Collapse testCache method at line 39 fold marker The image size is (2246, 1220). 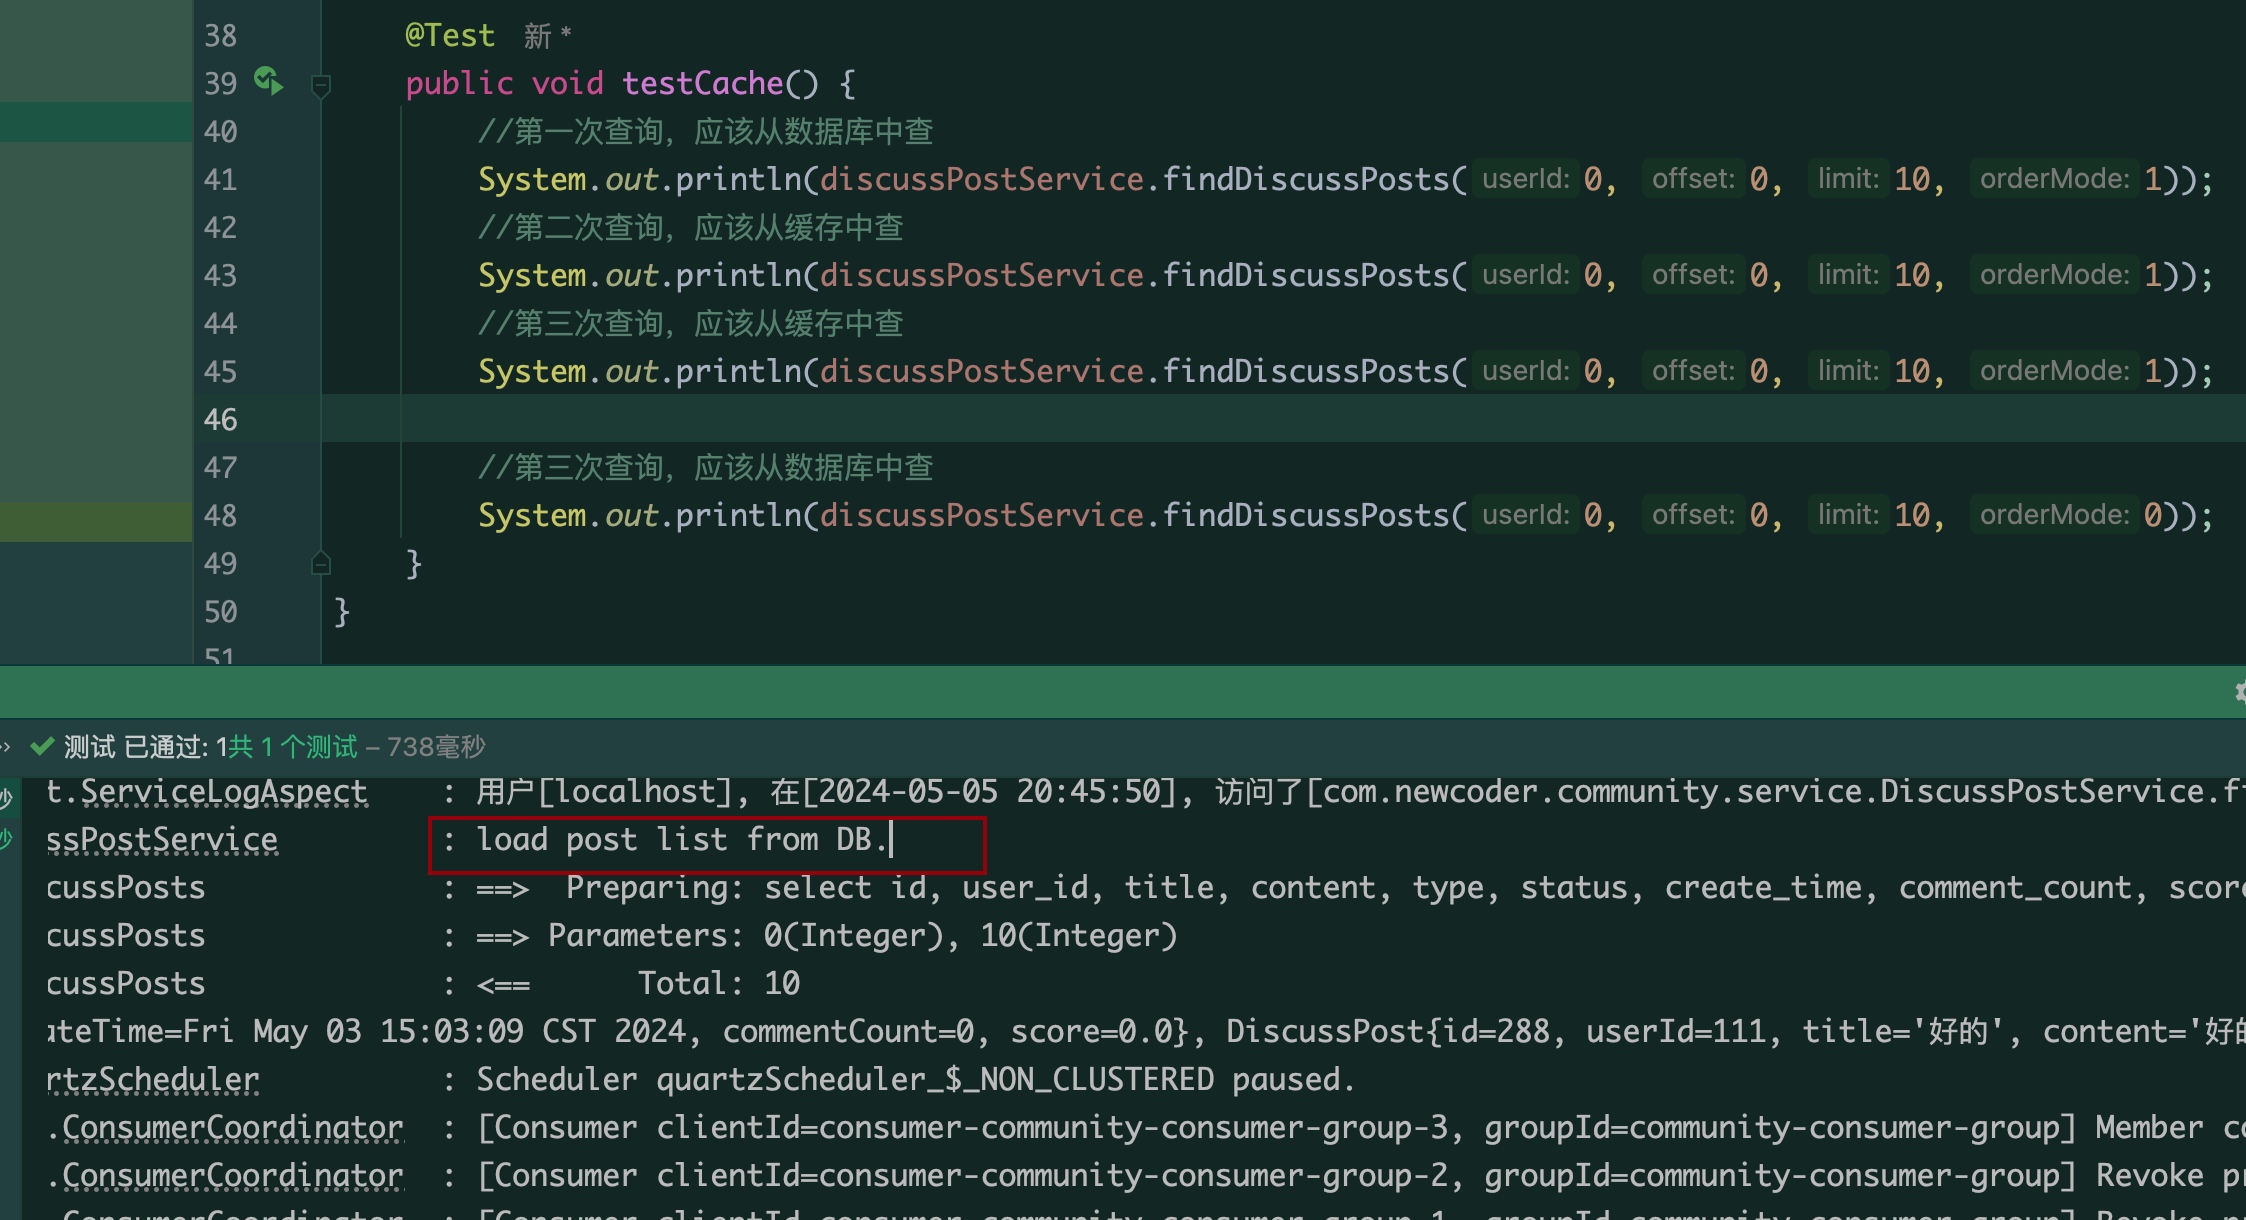coord(321,85)
